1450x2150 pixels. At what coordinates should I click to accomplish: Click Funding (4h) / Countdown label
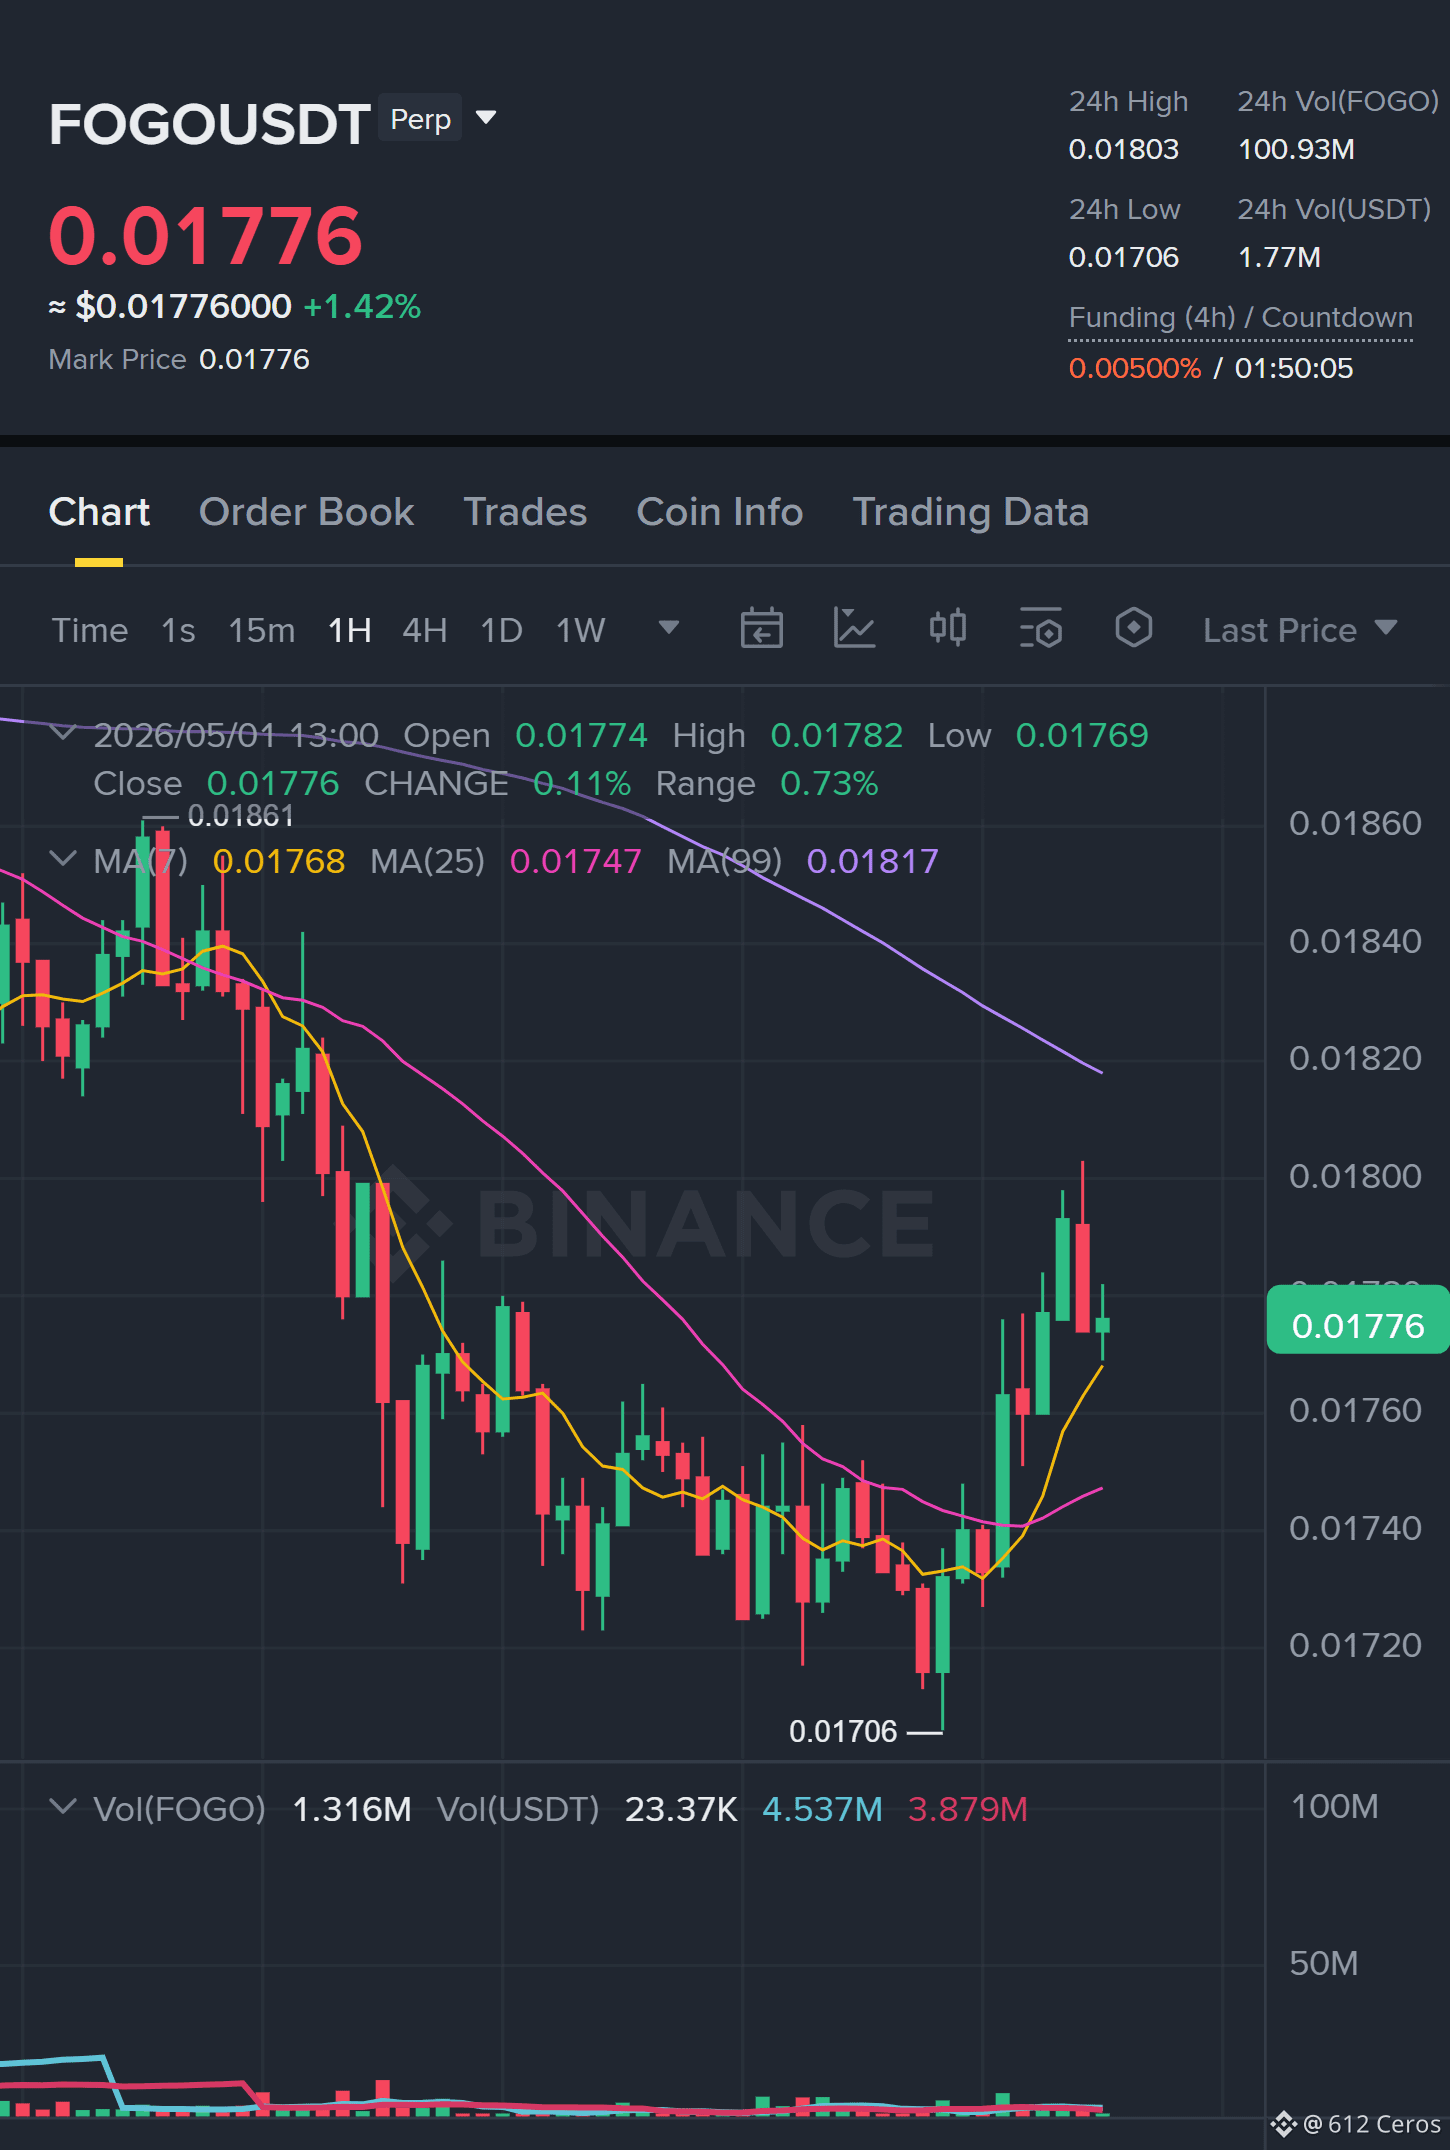point(1240,318)
